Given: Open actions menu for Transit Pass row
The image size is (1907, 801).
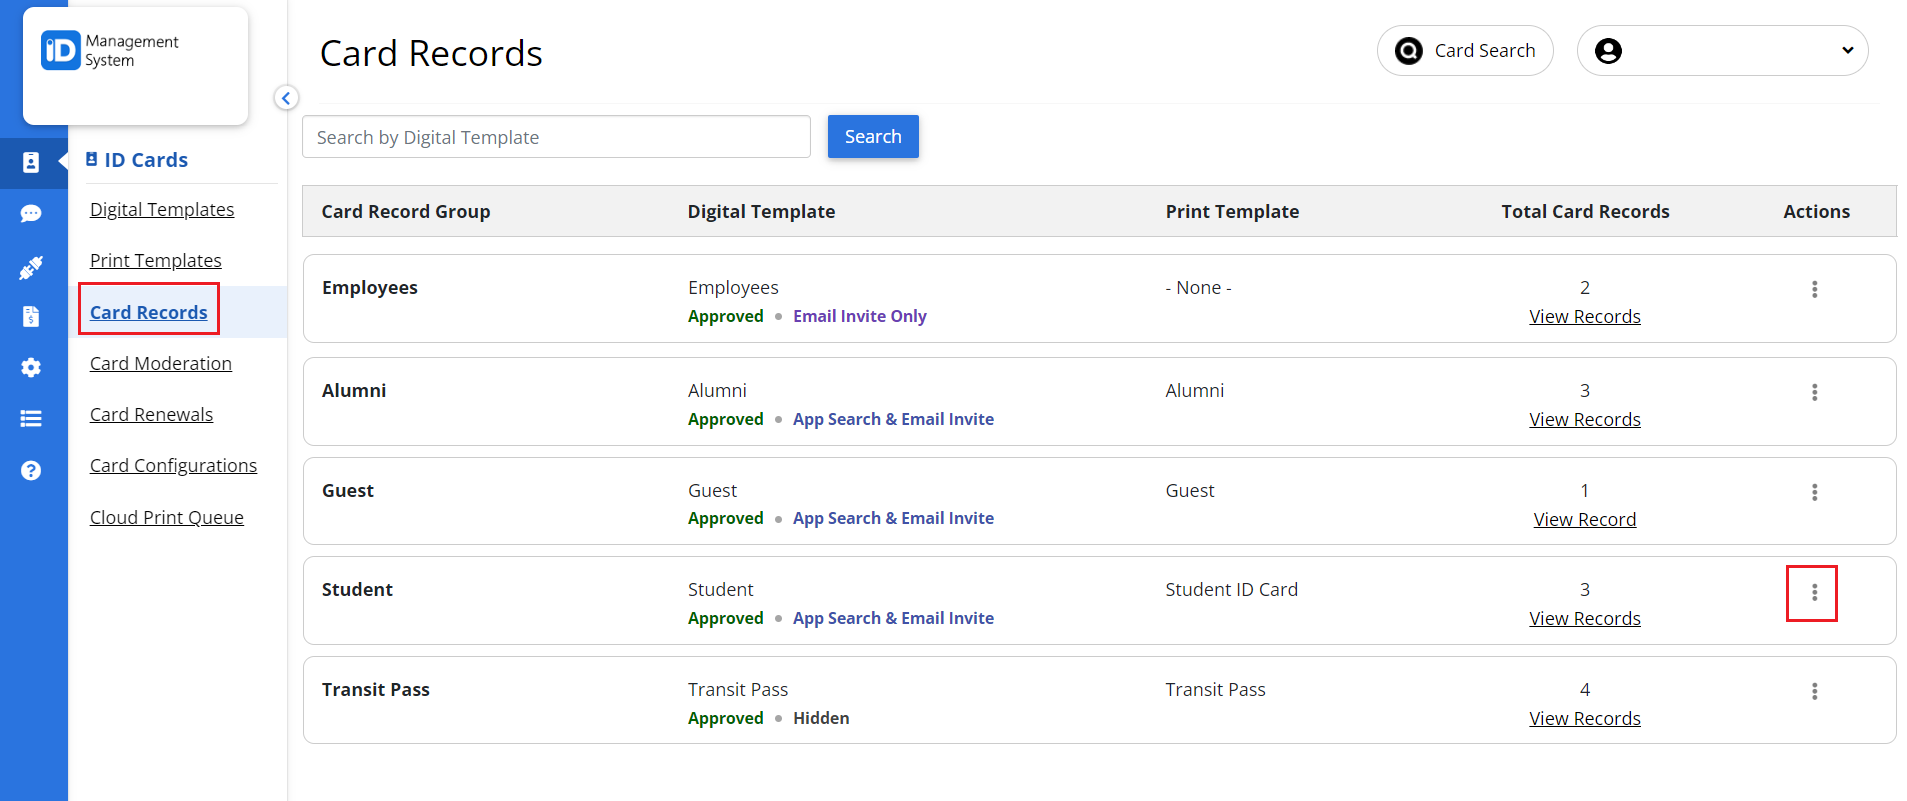Looking at the screenshot, I should click(1814, 691).
